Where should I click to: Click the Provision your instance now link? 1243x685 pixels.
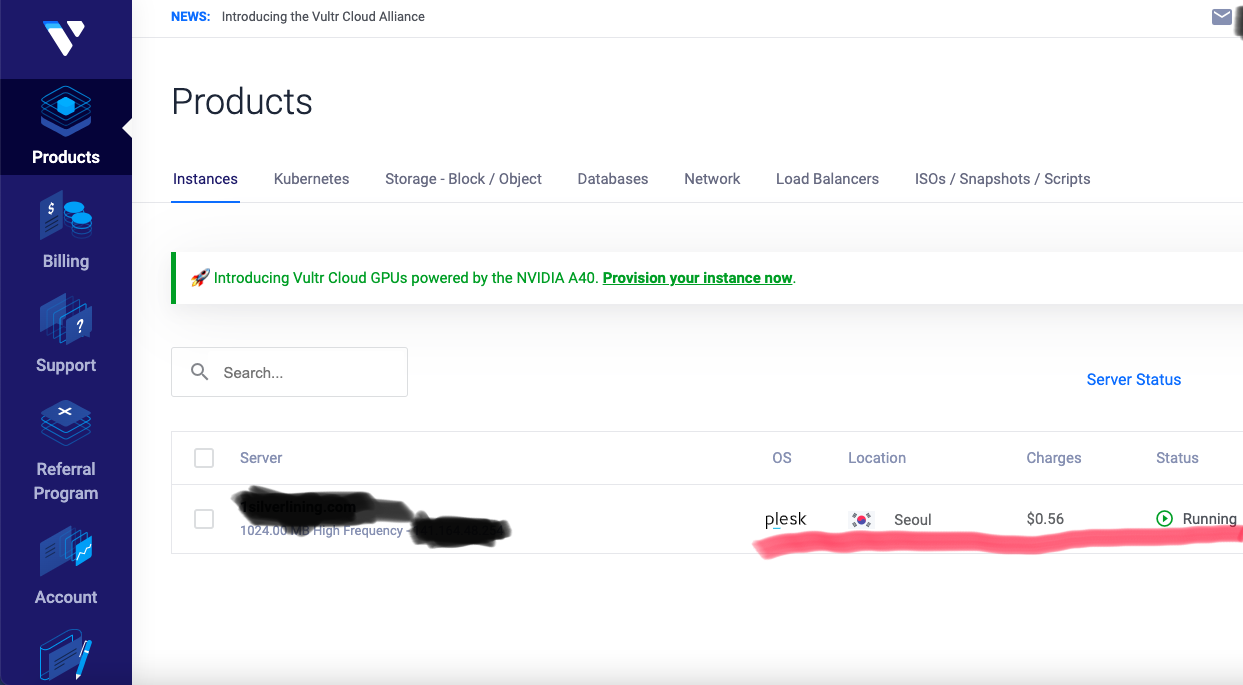[697, 278]
